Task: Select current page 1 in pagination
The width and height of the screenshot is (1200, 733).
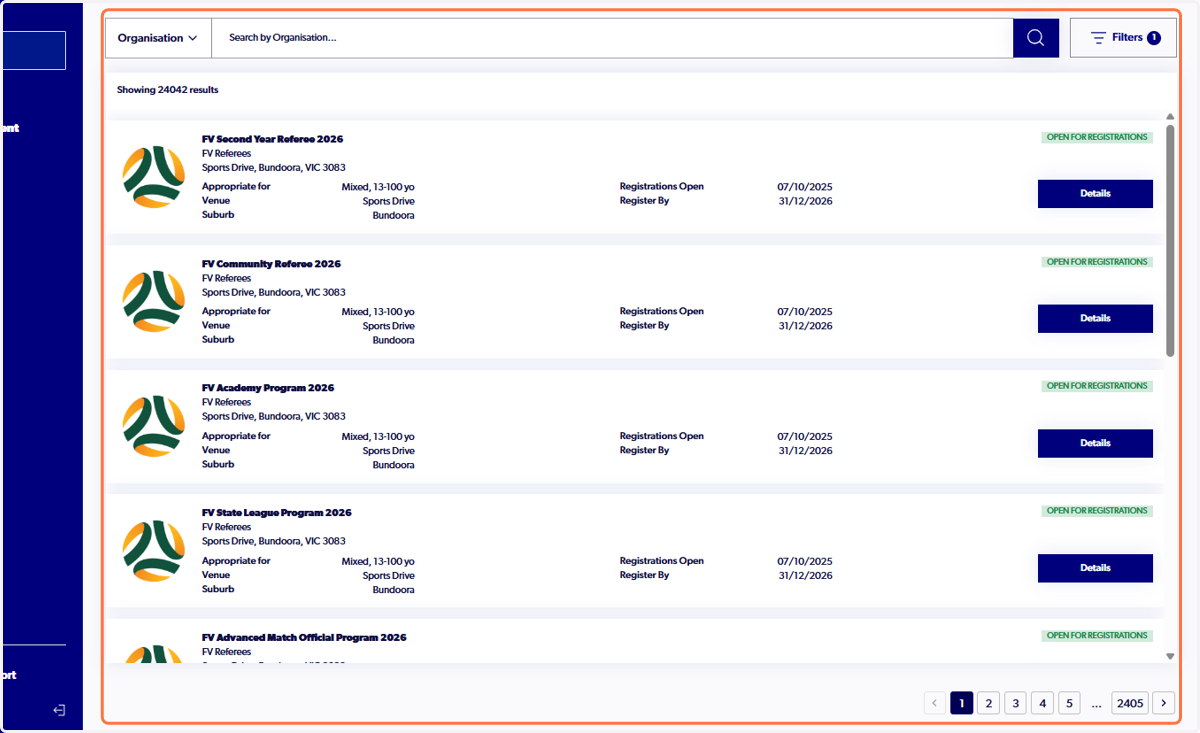Action: pyautogui.click(x=961, y=703)
